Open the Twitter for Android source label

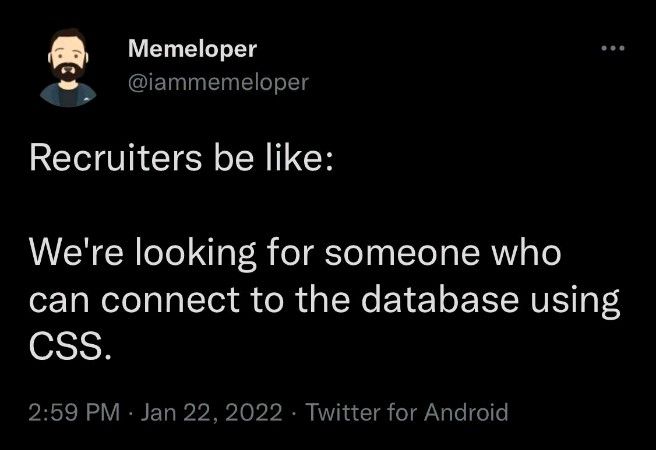point(407,412)
